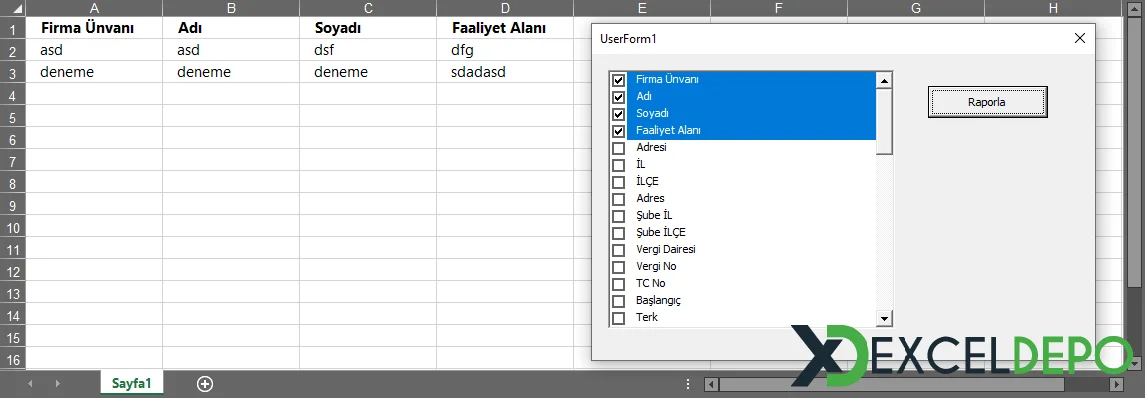Viewport: 1145px width, 398px height.
Task: Enable the Vergi Dairesi checkbox
Action: [619, 250]
